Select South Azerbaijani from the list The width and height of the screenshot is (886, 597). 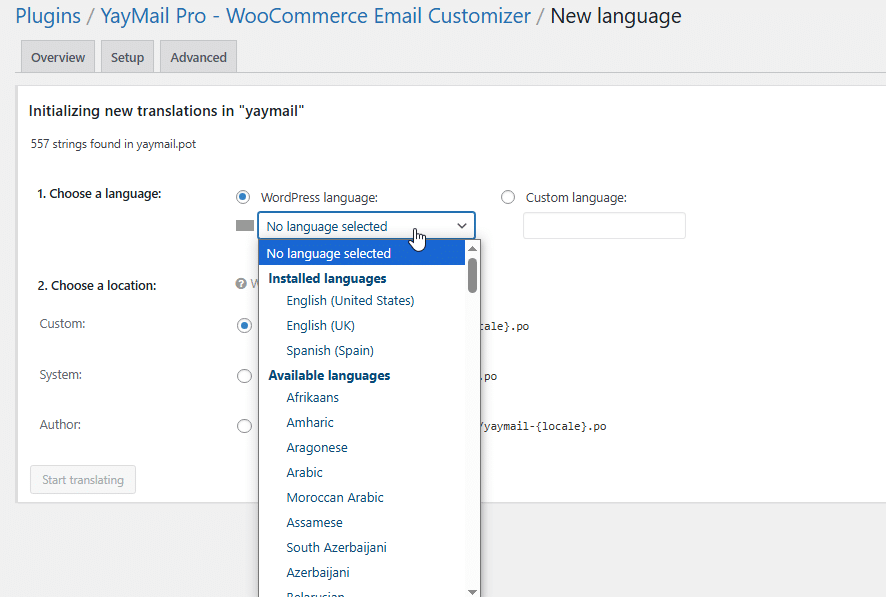tap(336, 547)
